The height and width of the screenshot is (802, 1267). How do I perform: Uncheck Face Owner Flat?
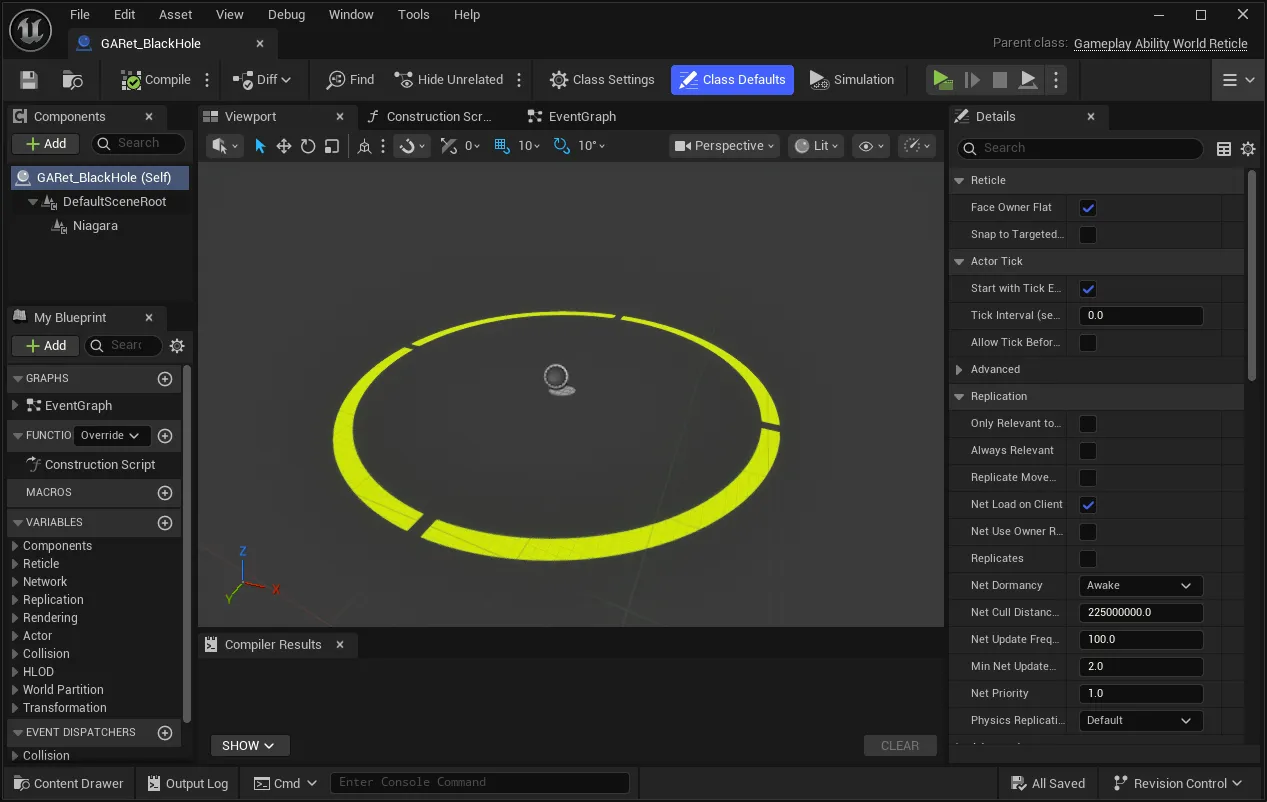pos(1088,208)
